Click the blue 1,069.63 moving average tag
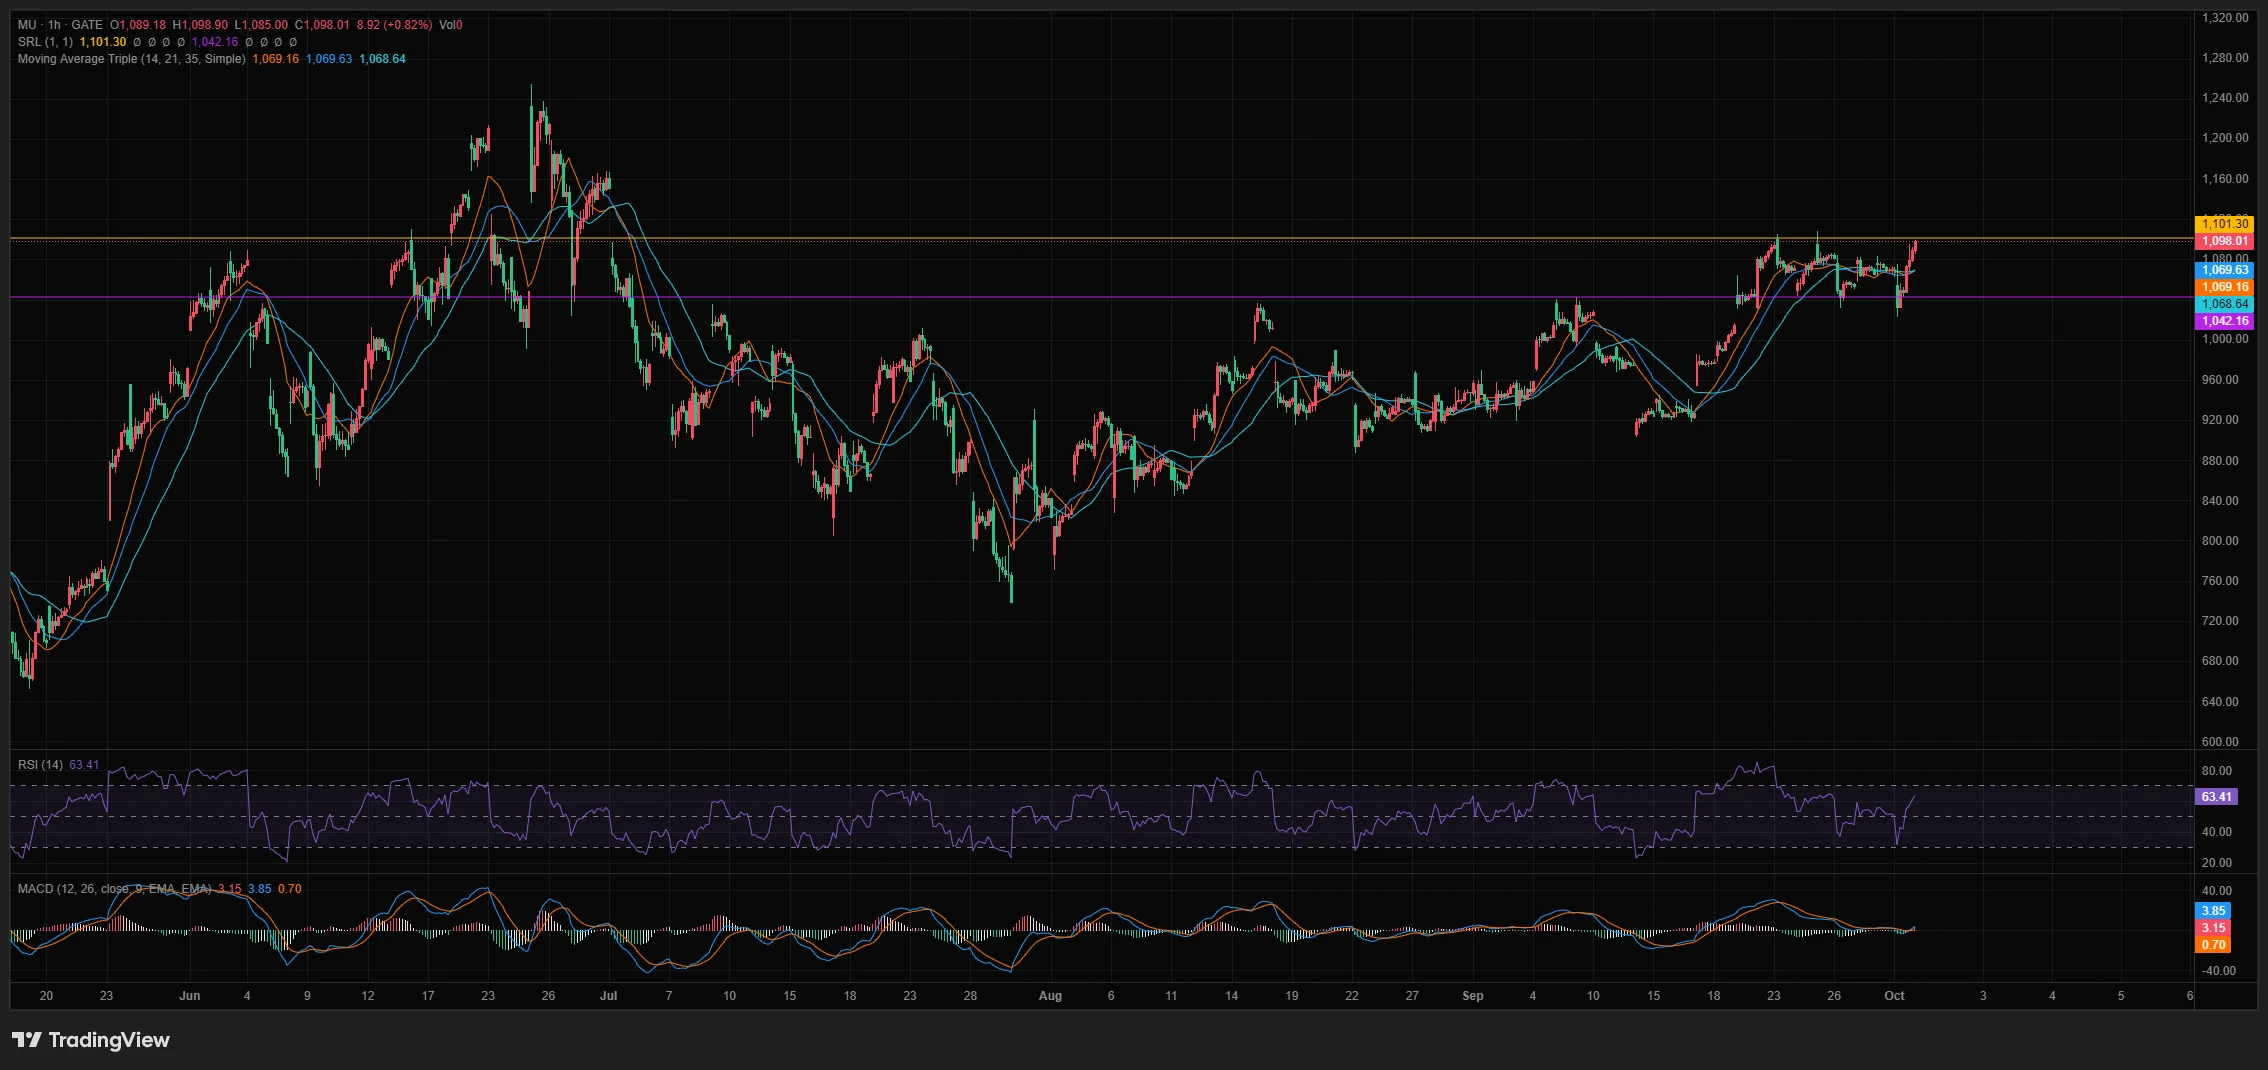The image size is (2268, 1070). tap(2223, 270)
